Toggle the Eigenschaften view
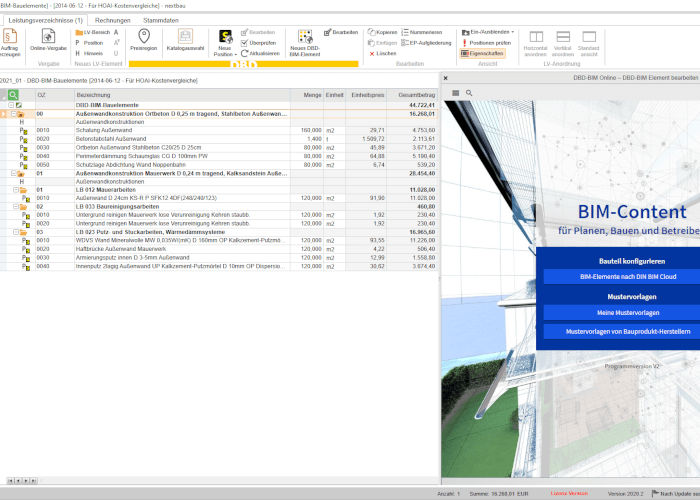The image size is (700, 500). coord(482,53)
